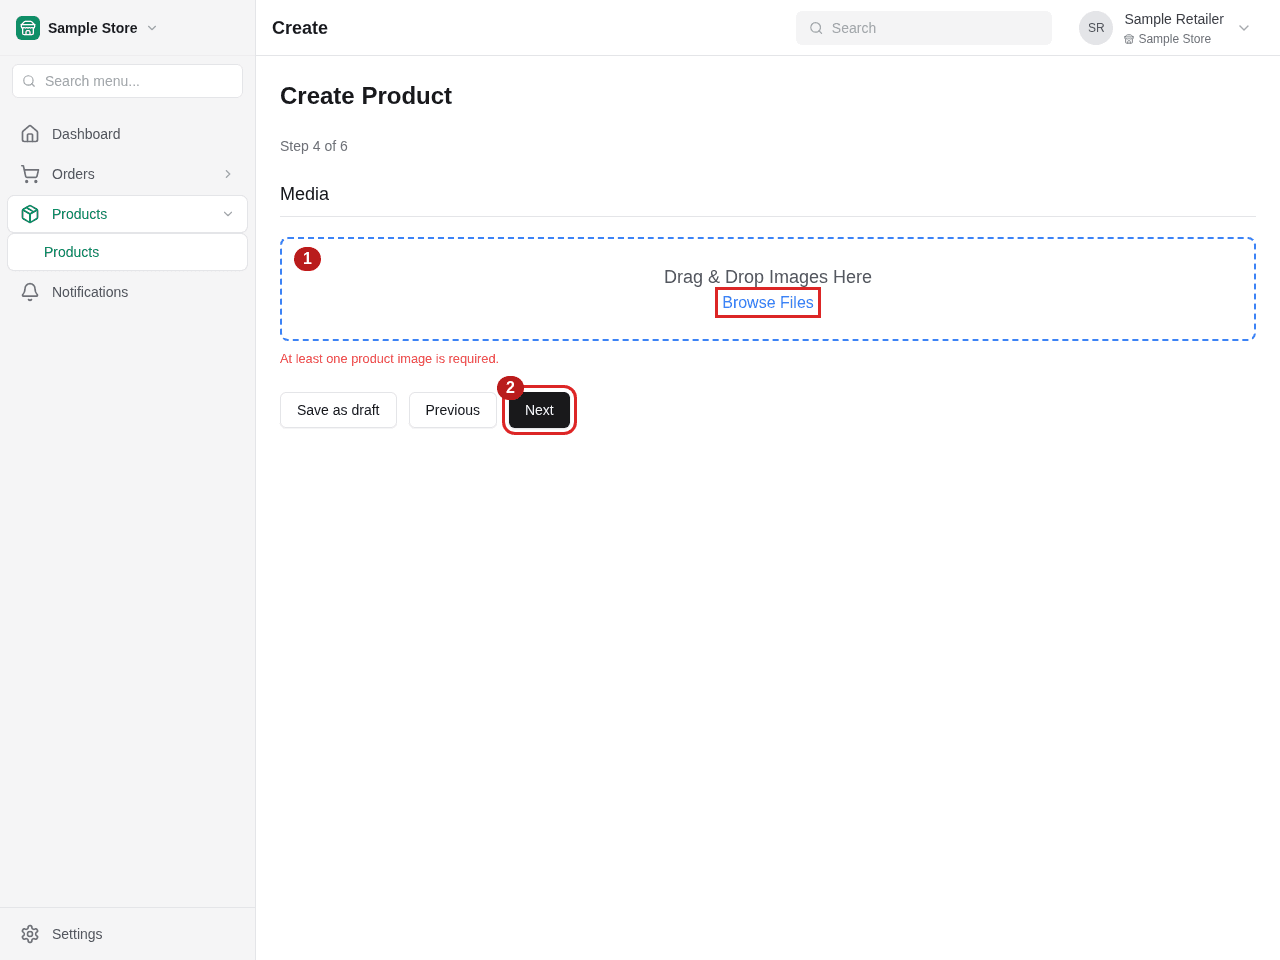Viewport: 1280px width, 960px height.
Task: Expand the Orders submenu chevron
Action: click(x=228, y=174)
